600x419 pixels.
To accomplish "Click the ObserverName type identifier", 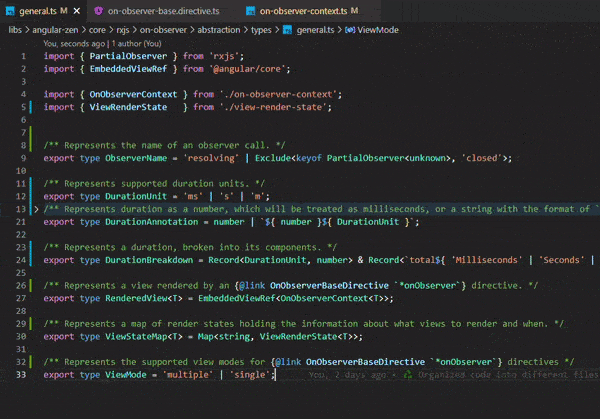I will (x=136, y=158).
